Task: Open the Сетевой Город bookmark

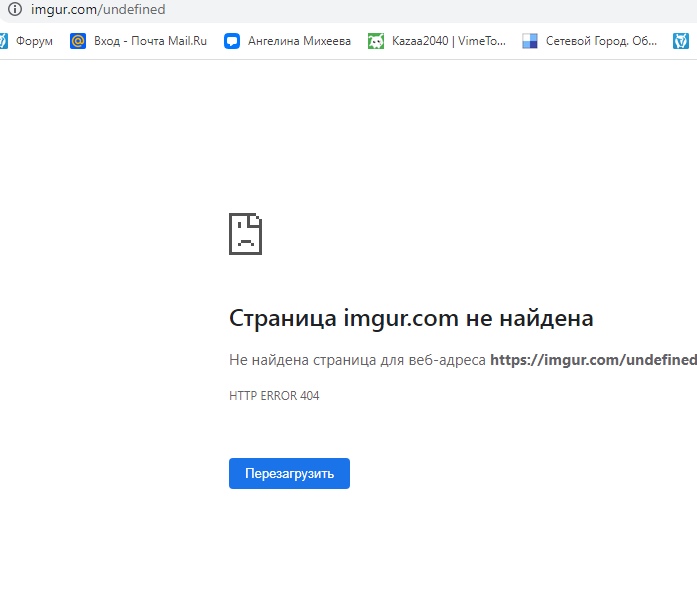Action: click(601, 41)
